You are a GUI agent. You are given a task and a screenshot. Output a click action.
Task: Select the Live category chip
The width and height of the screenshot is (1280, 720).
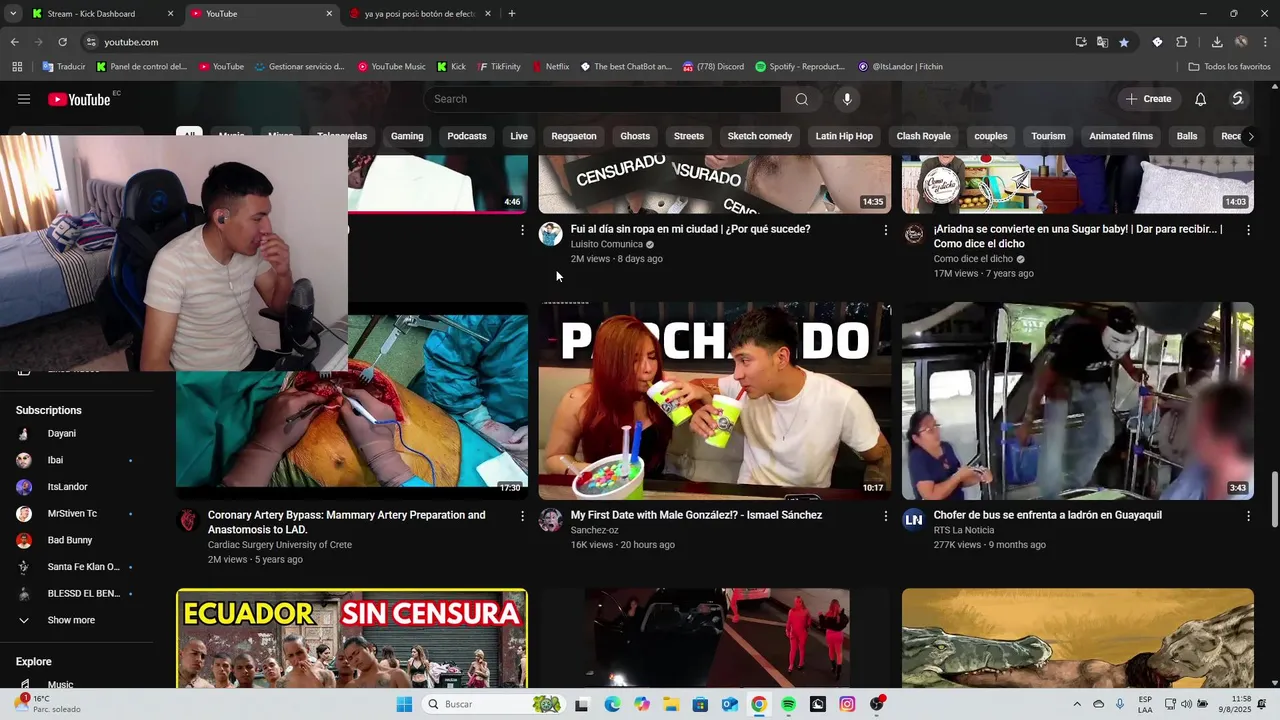[x=519, y=136]
